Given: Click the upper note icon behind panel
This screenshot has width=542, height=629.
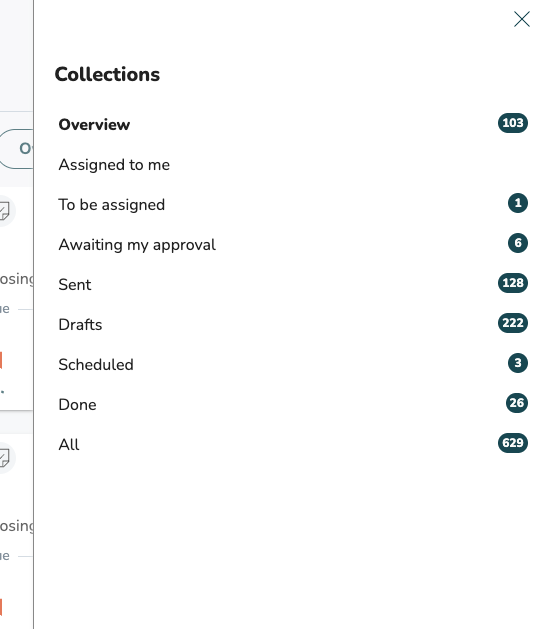Looking at the screenshot, I should point(5,211).
